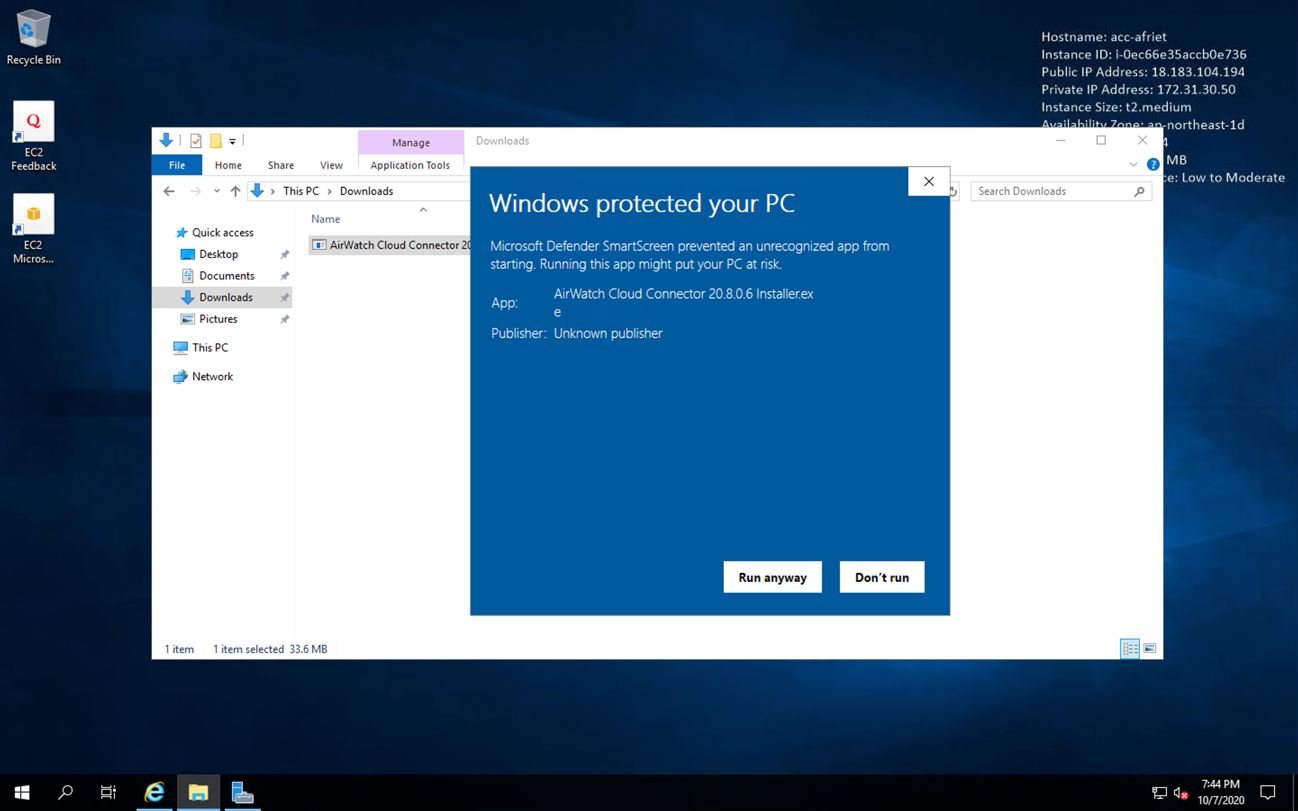Click the network tray icon
The image size is (1298, 811).
pos(1159,793)
